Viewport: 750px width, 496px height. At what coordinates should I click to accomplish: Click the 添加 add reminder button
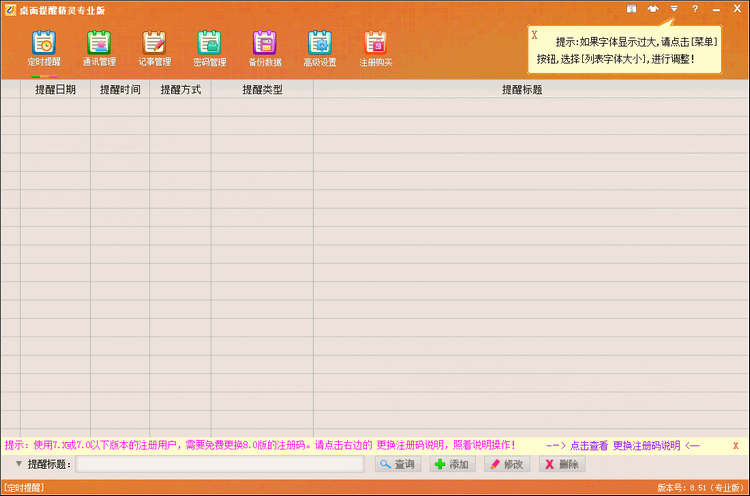(x=452, y=464)
